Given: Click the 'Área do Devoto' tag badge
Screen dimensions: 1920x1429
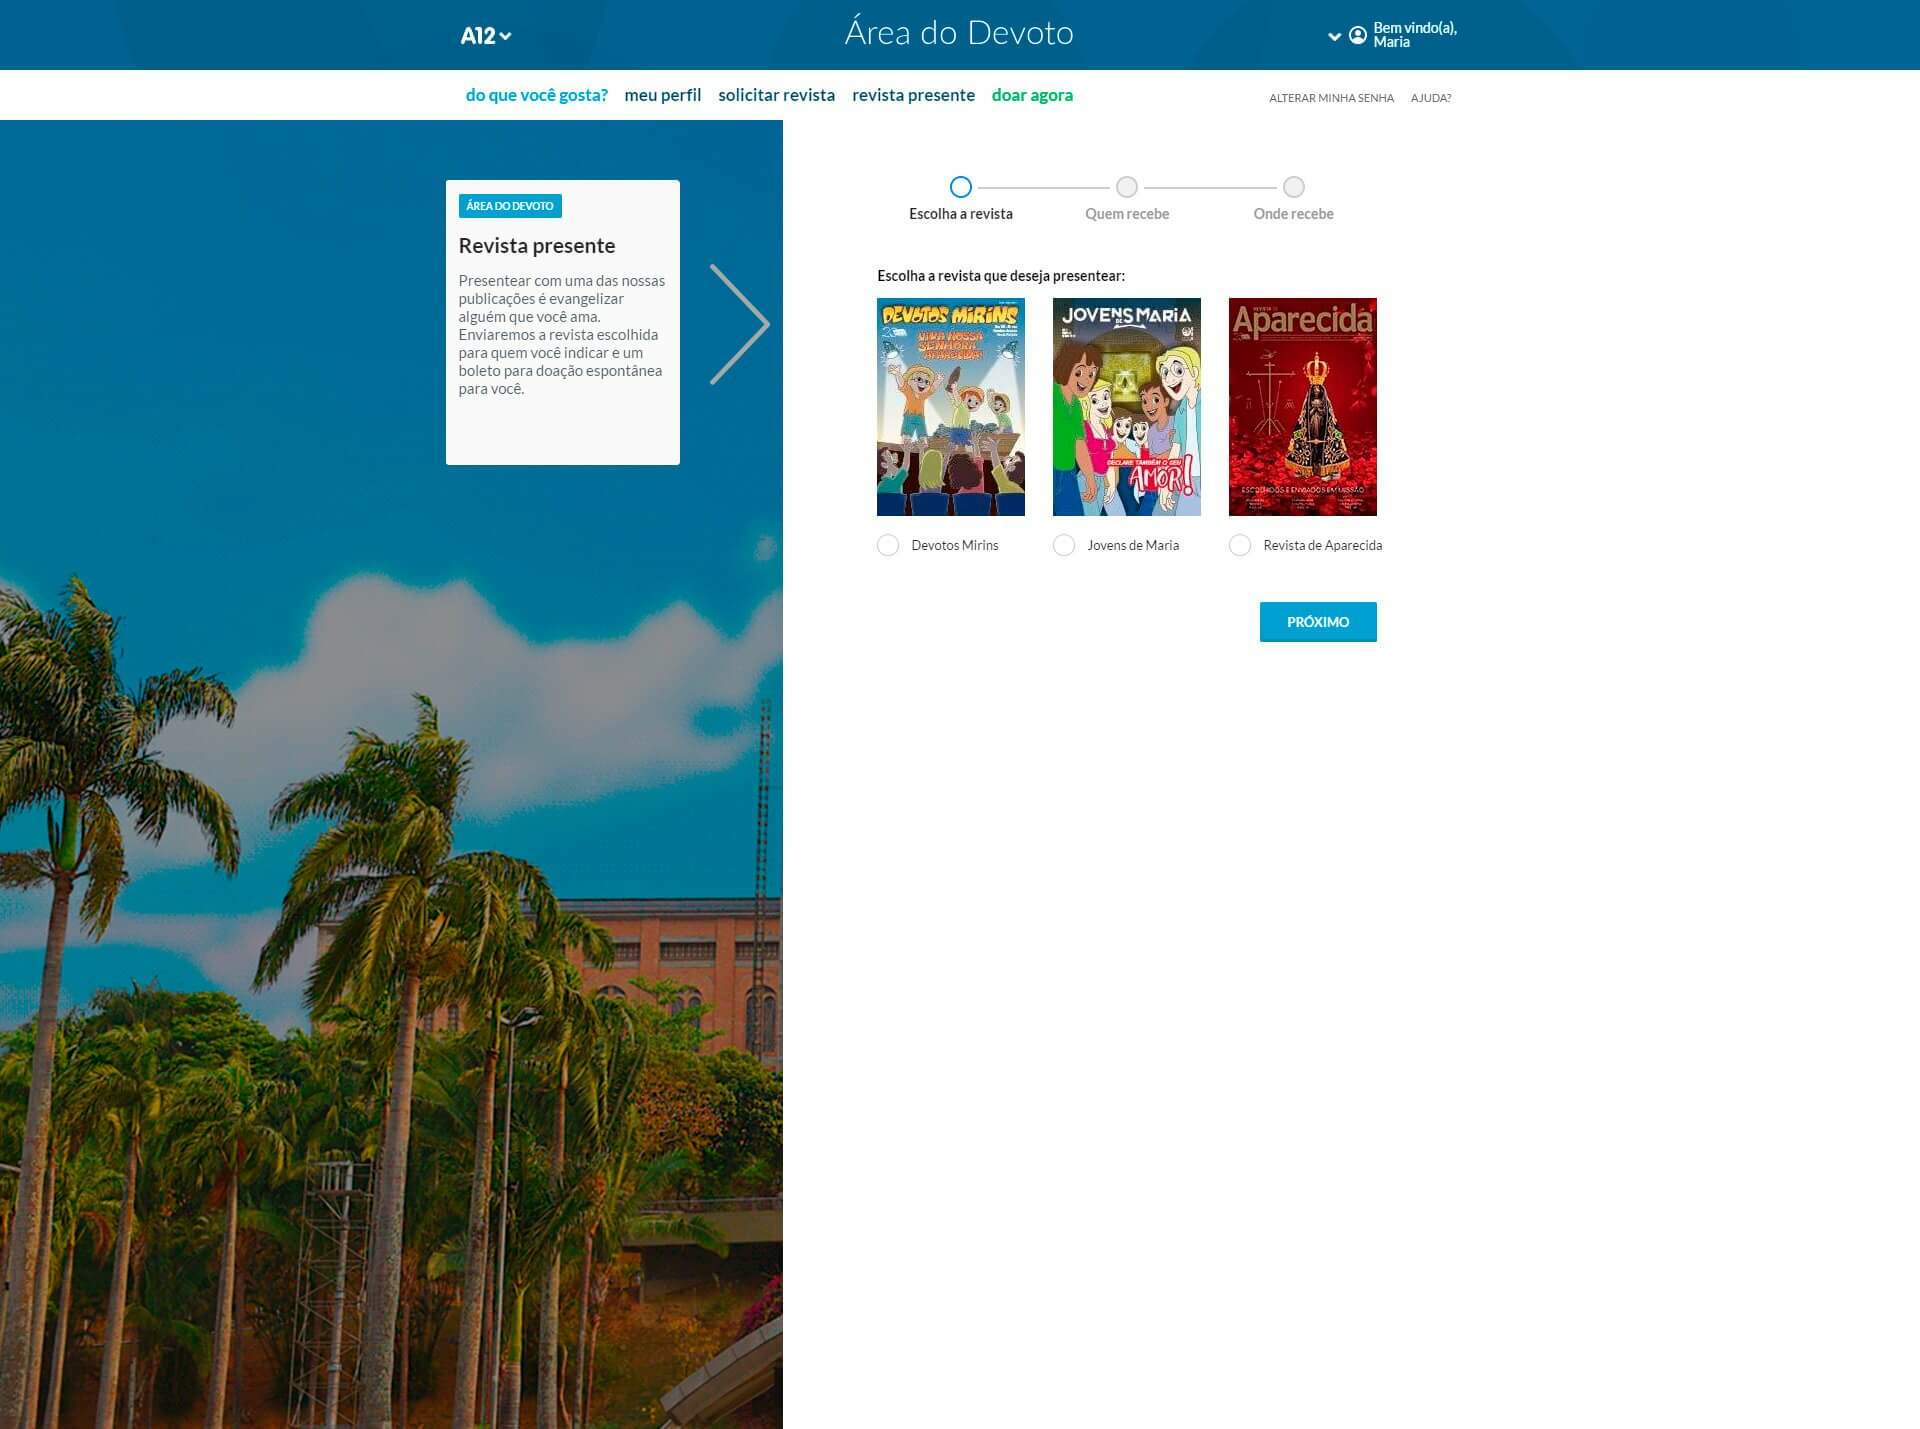Looking at the screenshot, I should pyautogui.click(x=510, y=206).
